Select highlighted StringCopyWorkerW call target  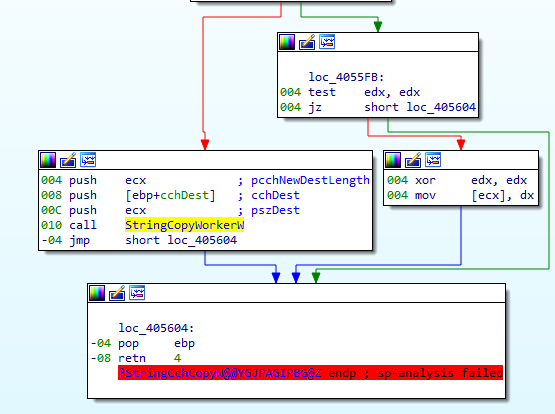coord(184,225)
